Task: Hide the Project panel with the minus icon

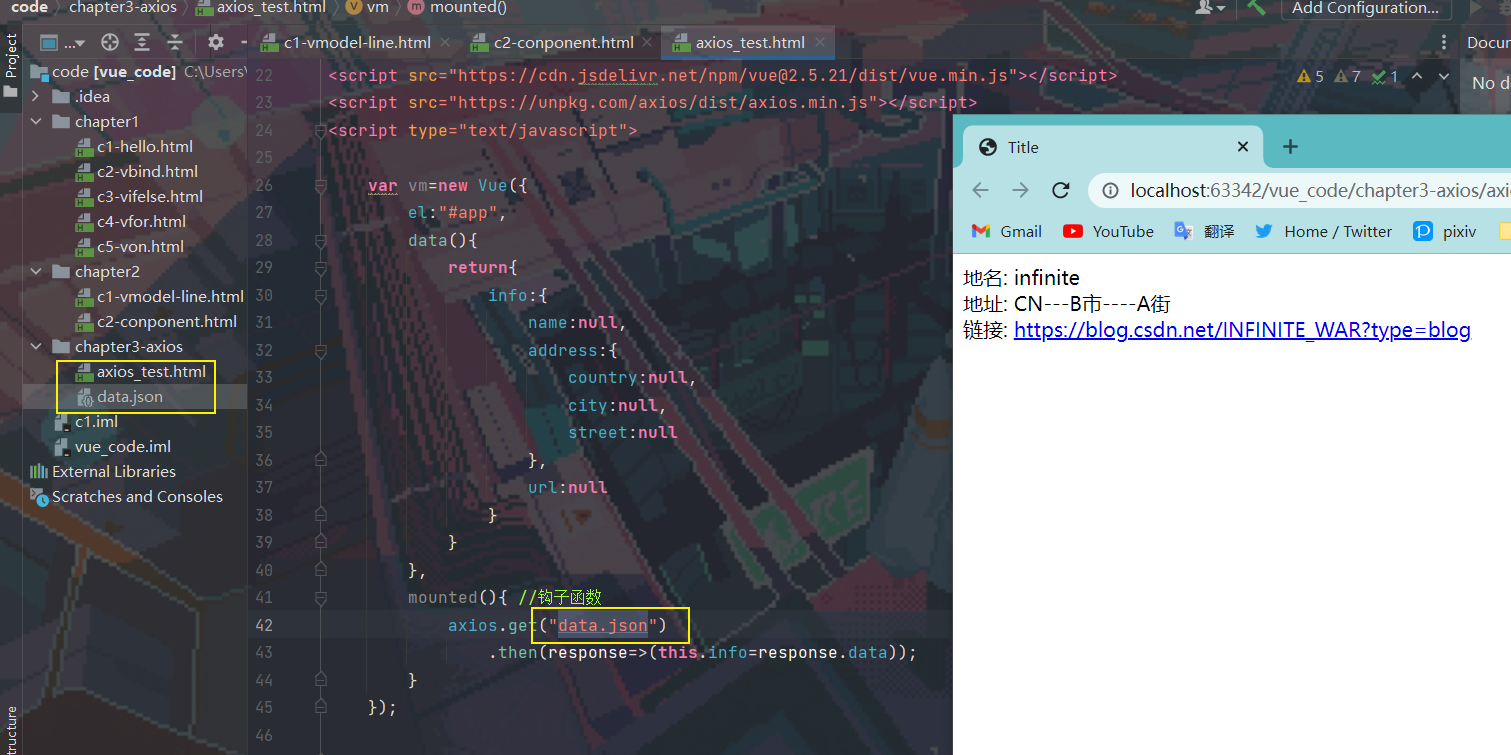Action: coord(243,43)
